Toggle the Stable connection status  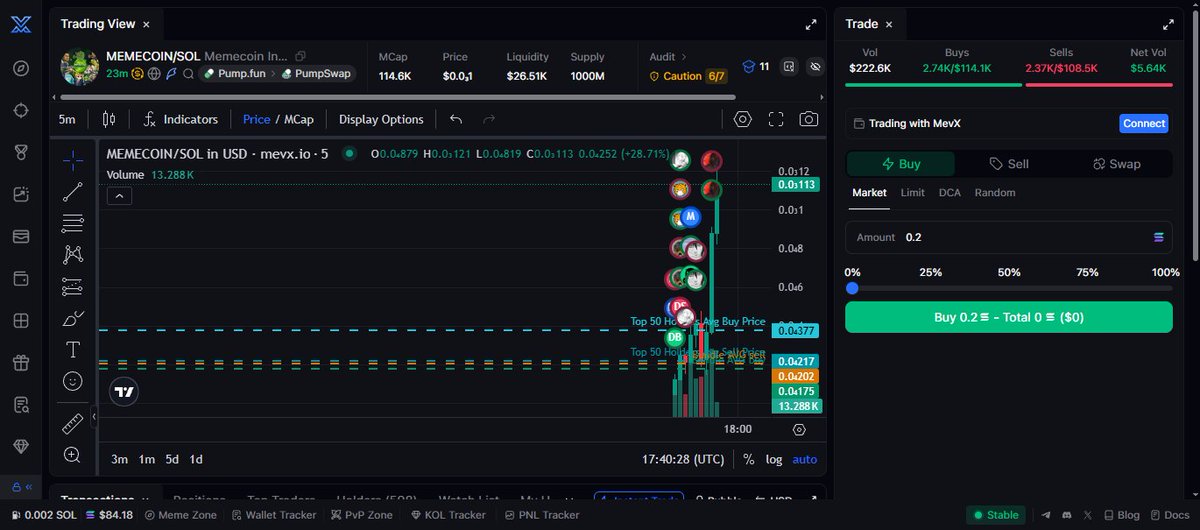click(x=995, y=515)
